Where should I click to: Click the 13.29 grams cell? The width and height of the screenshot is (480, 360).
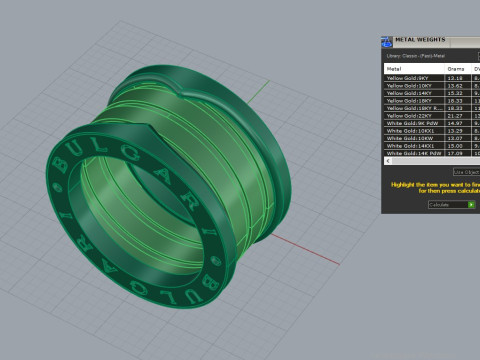[x=457, y=131]
